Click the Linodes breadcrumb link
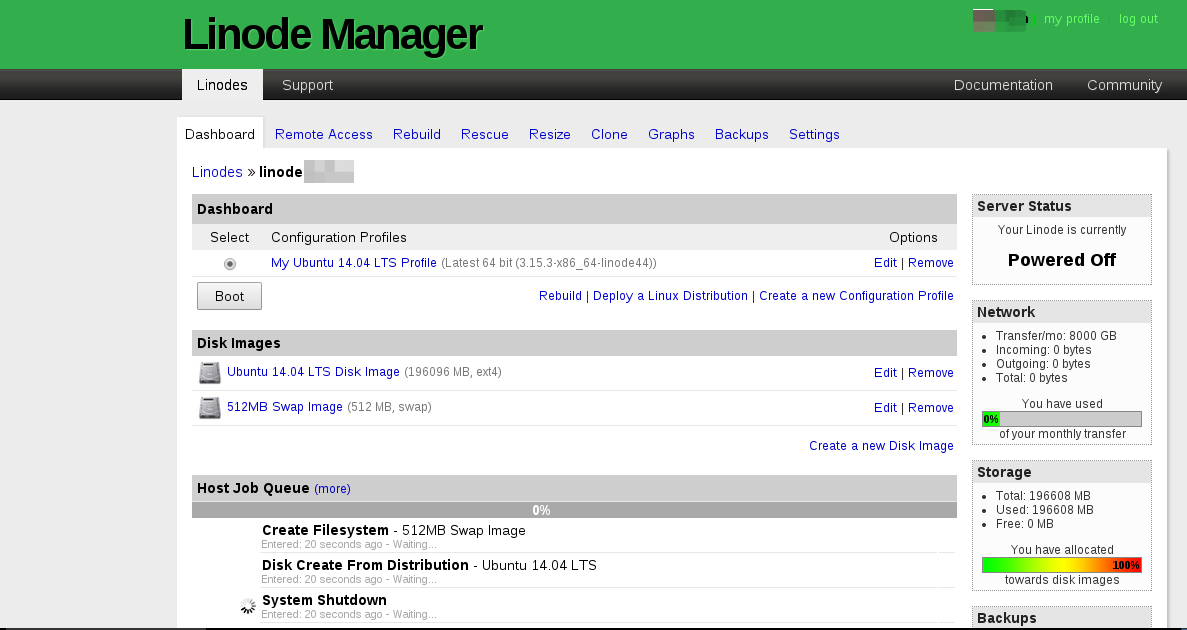The height and width of the screenshot is (630, 1187). (217, 172)
